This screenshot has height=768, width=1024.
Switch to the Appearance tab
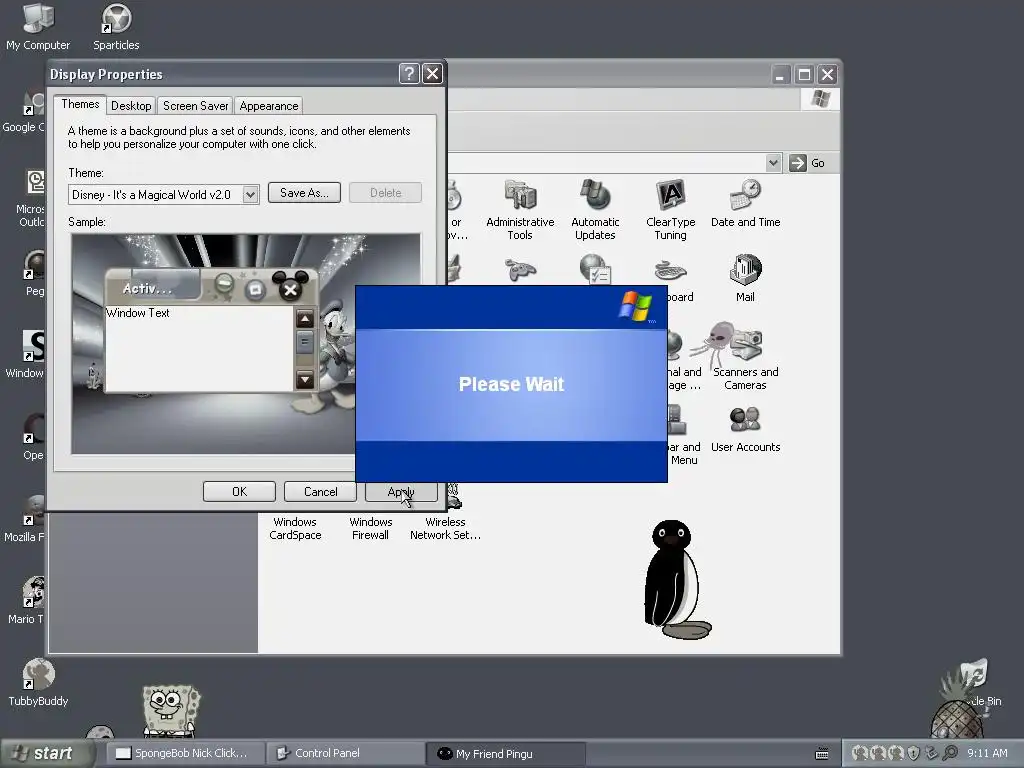pyautogui.click(x=268, y=106)
